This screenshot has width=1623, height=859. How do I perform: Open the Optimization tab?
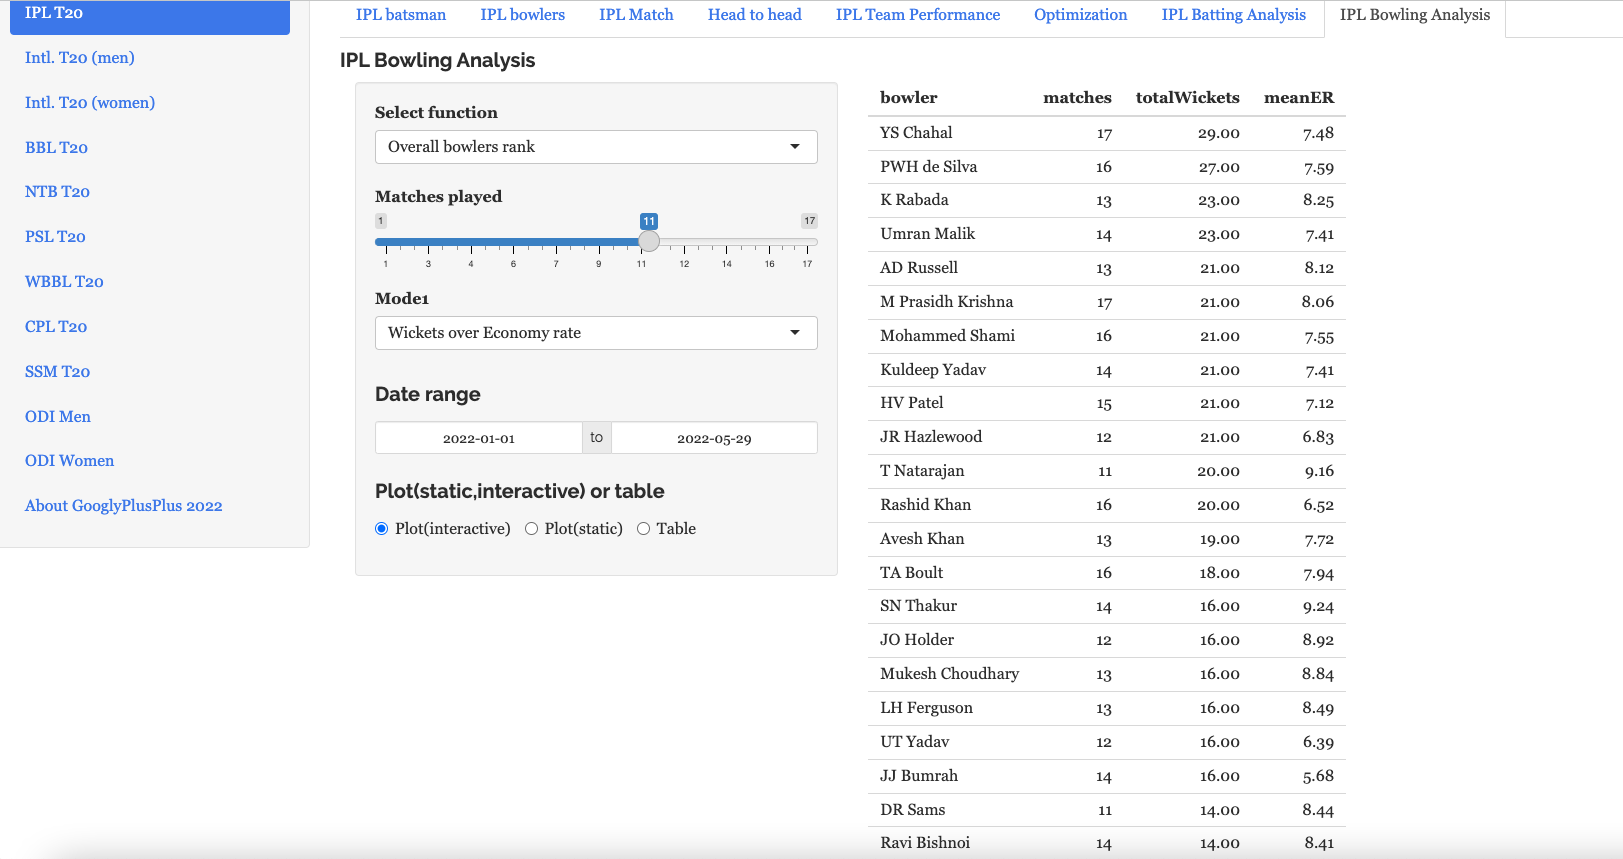point(1080,15)
